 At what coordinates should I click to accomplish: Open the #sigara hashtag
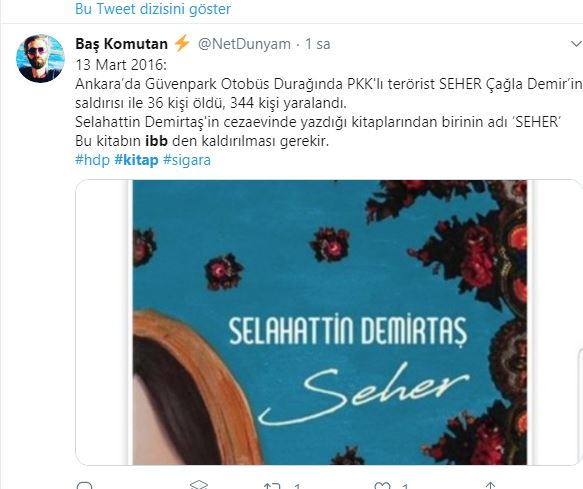click(187, 160)
